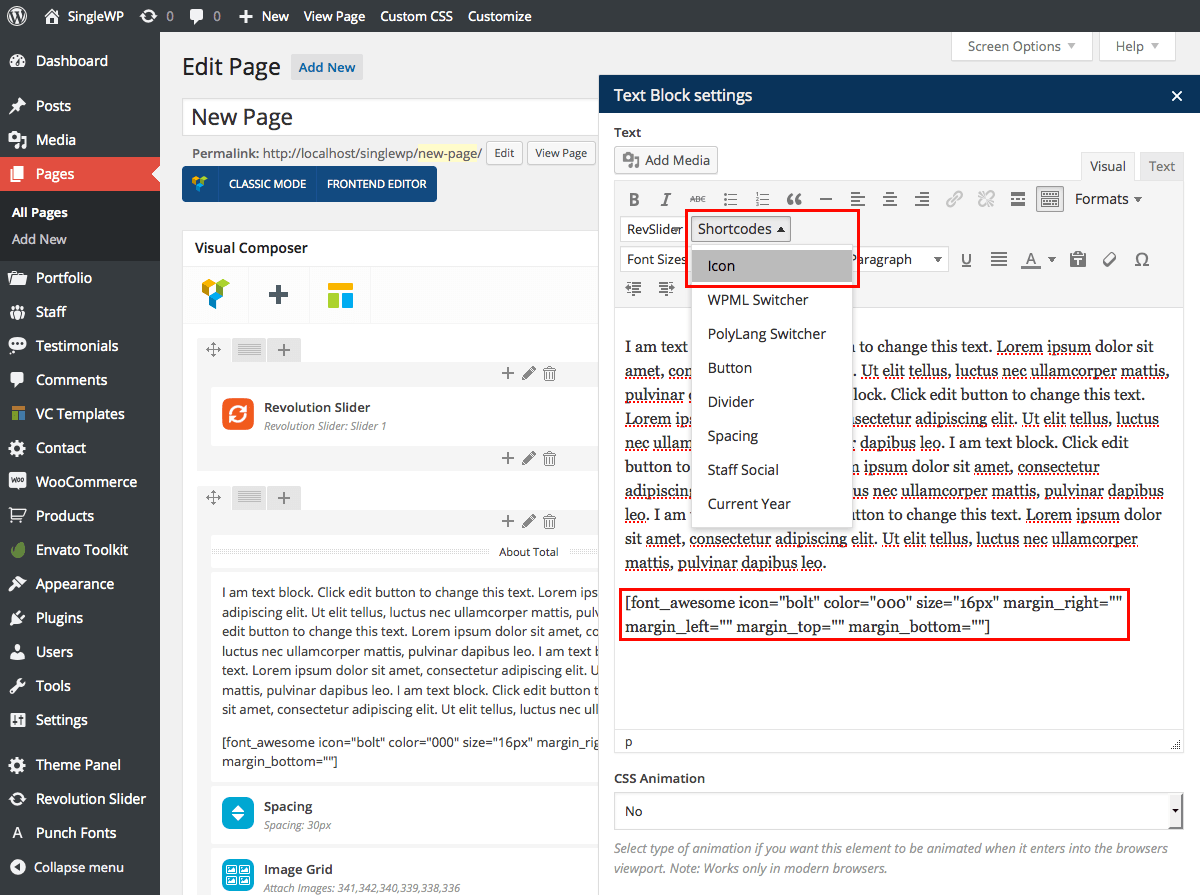Open Custom CSS in admin bar
The image size is (1200, 895).
click(x=416, y=16)
